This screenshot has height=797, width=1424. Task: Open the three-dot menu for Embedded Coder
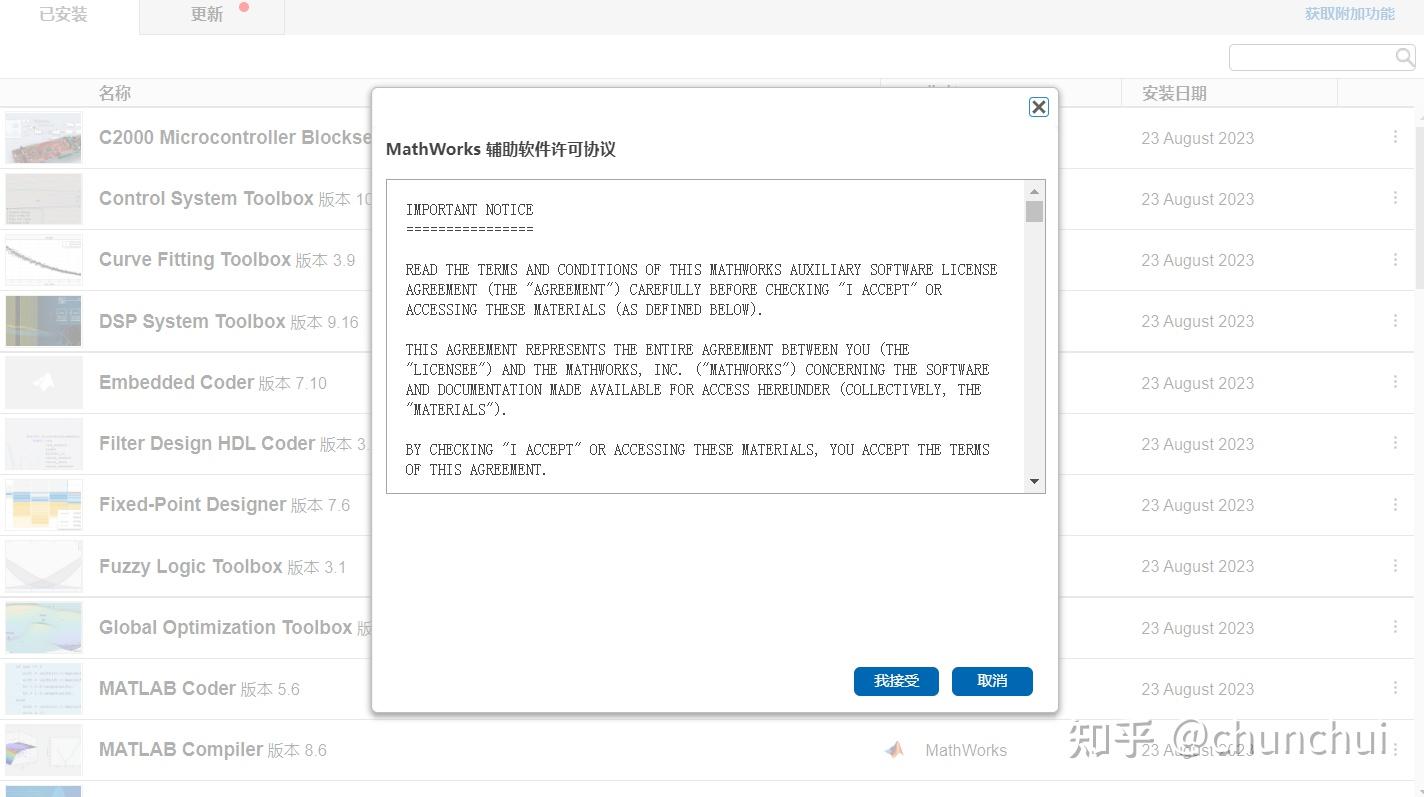(x=1396, y=383)
